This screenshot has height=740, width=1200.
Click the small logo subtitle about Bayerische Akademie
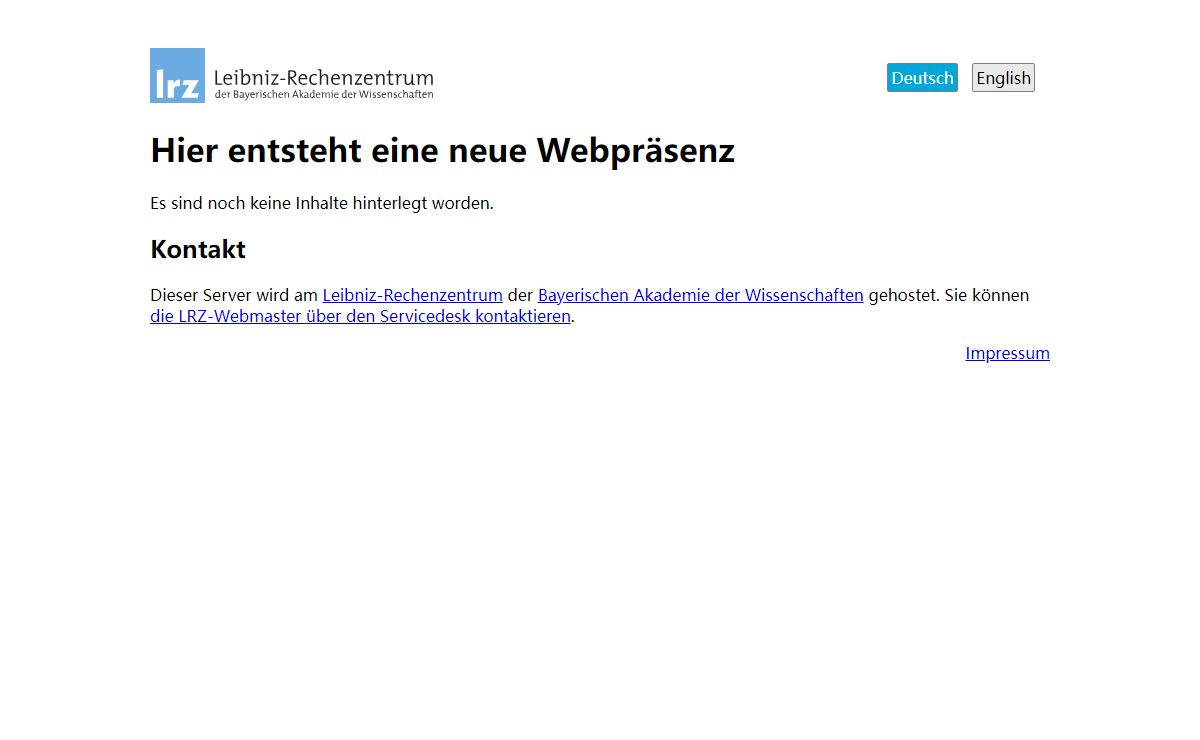[x=323, y=95]
